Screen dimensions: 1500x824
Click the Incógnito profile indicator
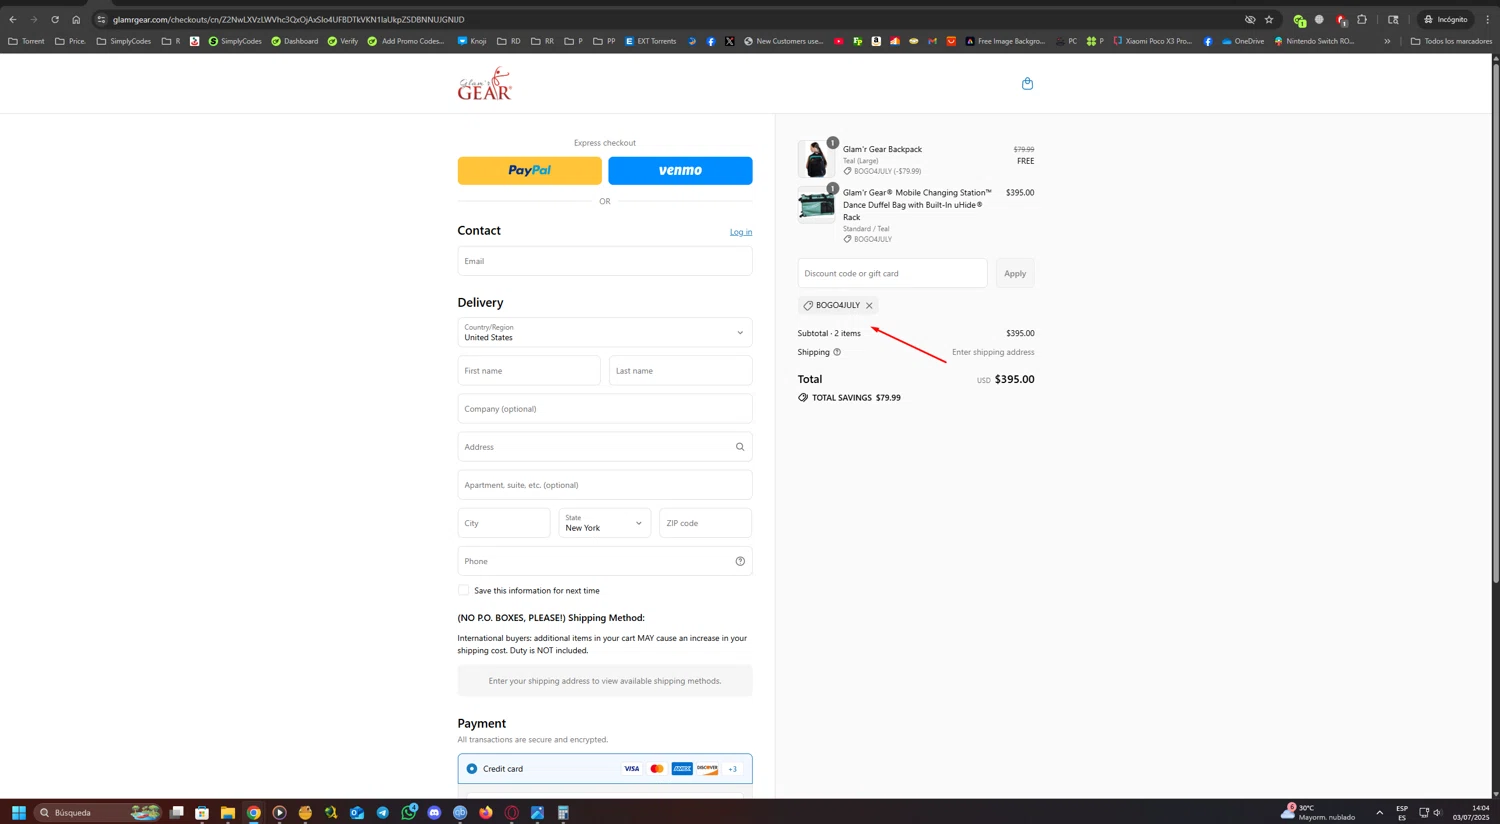1446,19
